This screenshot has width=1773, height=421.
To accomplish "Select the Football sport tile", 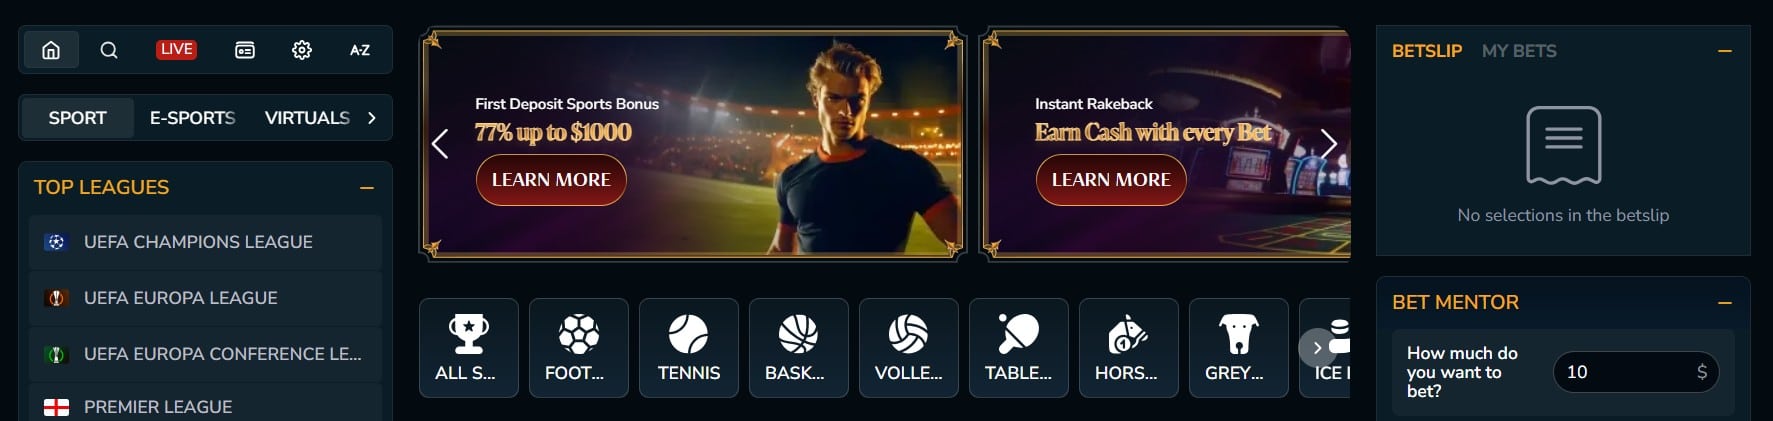I will click(579, 348).
